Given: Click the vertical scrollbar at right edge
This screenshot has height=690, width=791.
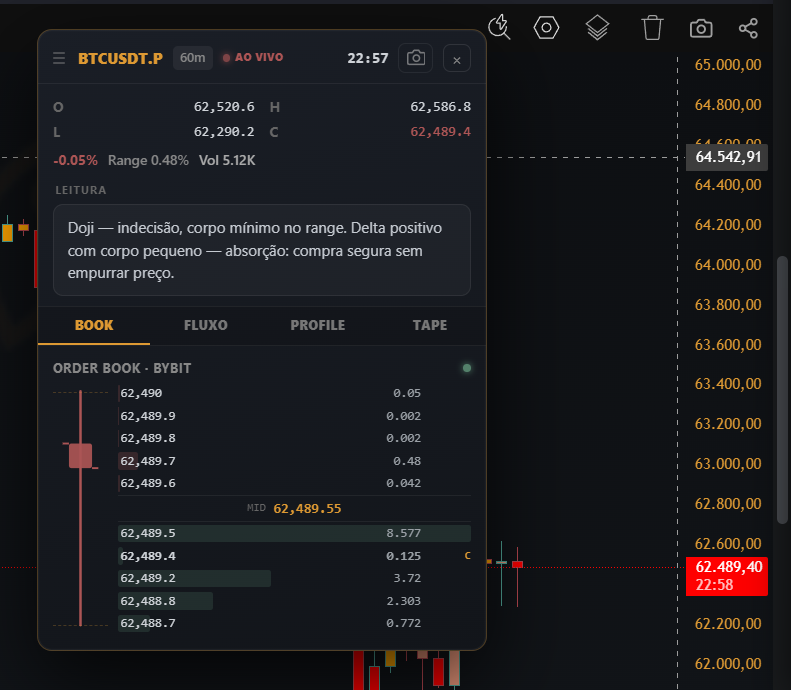Looking at the screenshot, I should (x=782, y=390).
